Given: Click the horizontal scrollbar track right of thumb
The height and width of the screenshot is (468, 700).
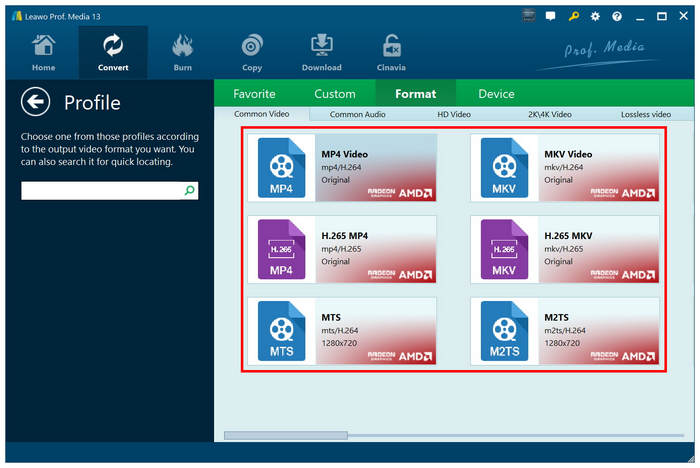Looking at the screenshot, I should [516, 435].
